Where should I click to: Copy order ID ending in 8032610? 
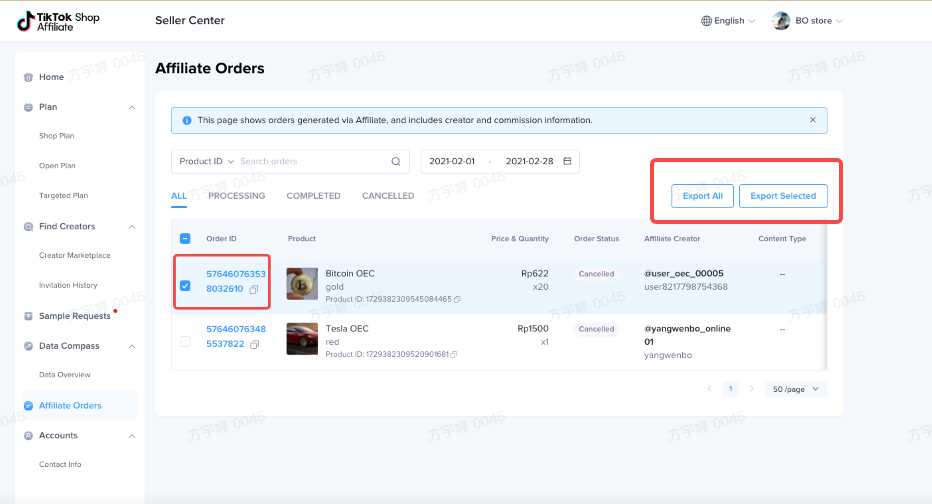coord(254,289)
